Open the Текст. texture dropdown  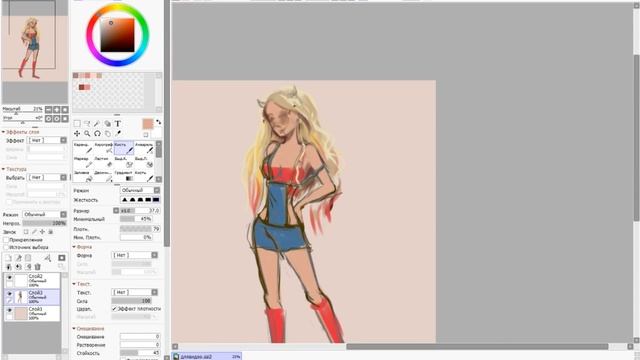click(135, 292)
